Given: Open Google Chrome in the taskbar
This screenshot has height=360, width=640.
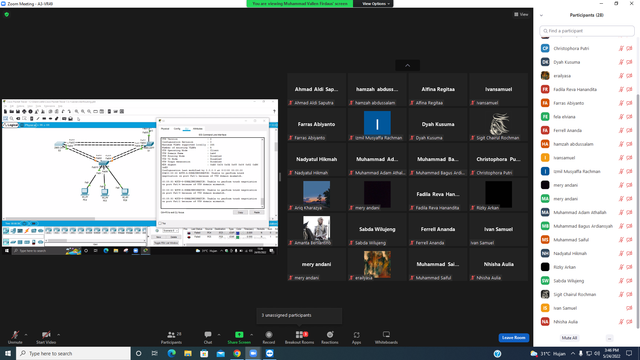Looking at the screenshot, I should point(237,353).
